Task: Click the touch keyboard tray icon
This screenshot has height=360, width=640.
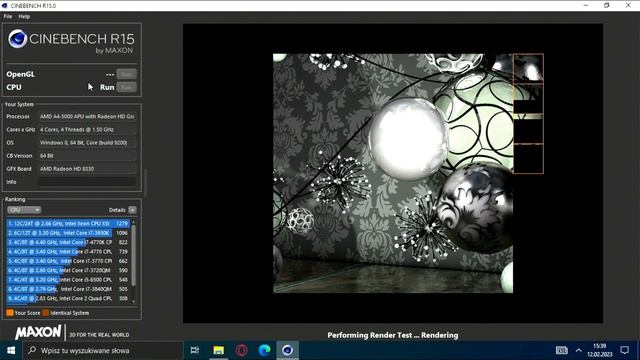Action: click(x=562, y=351)
